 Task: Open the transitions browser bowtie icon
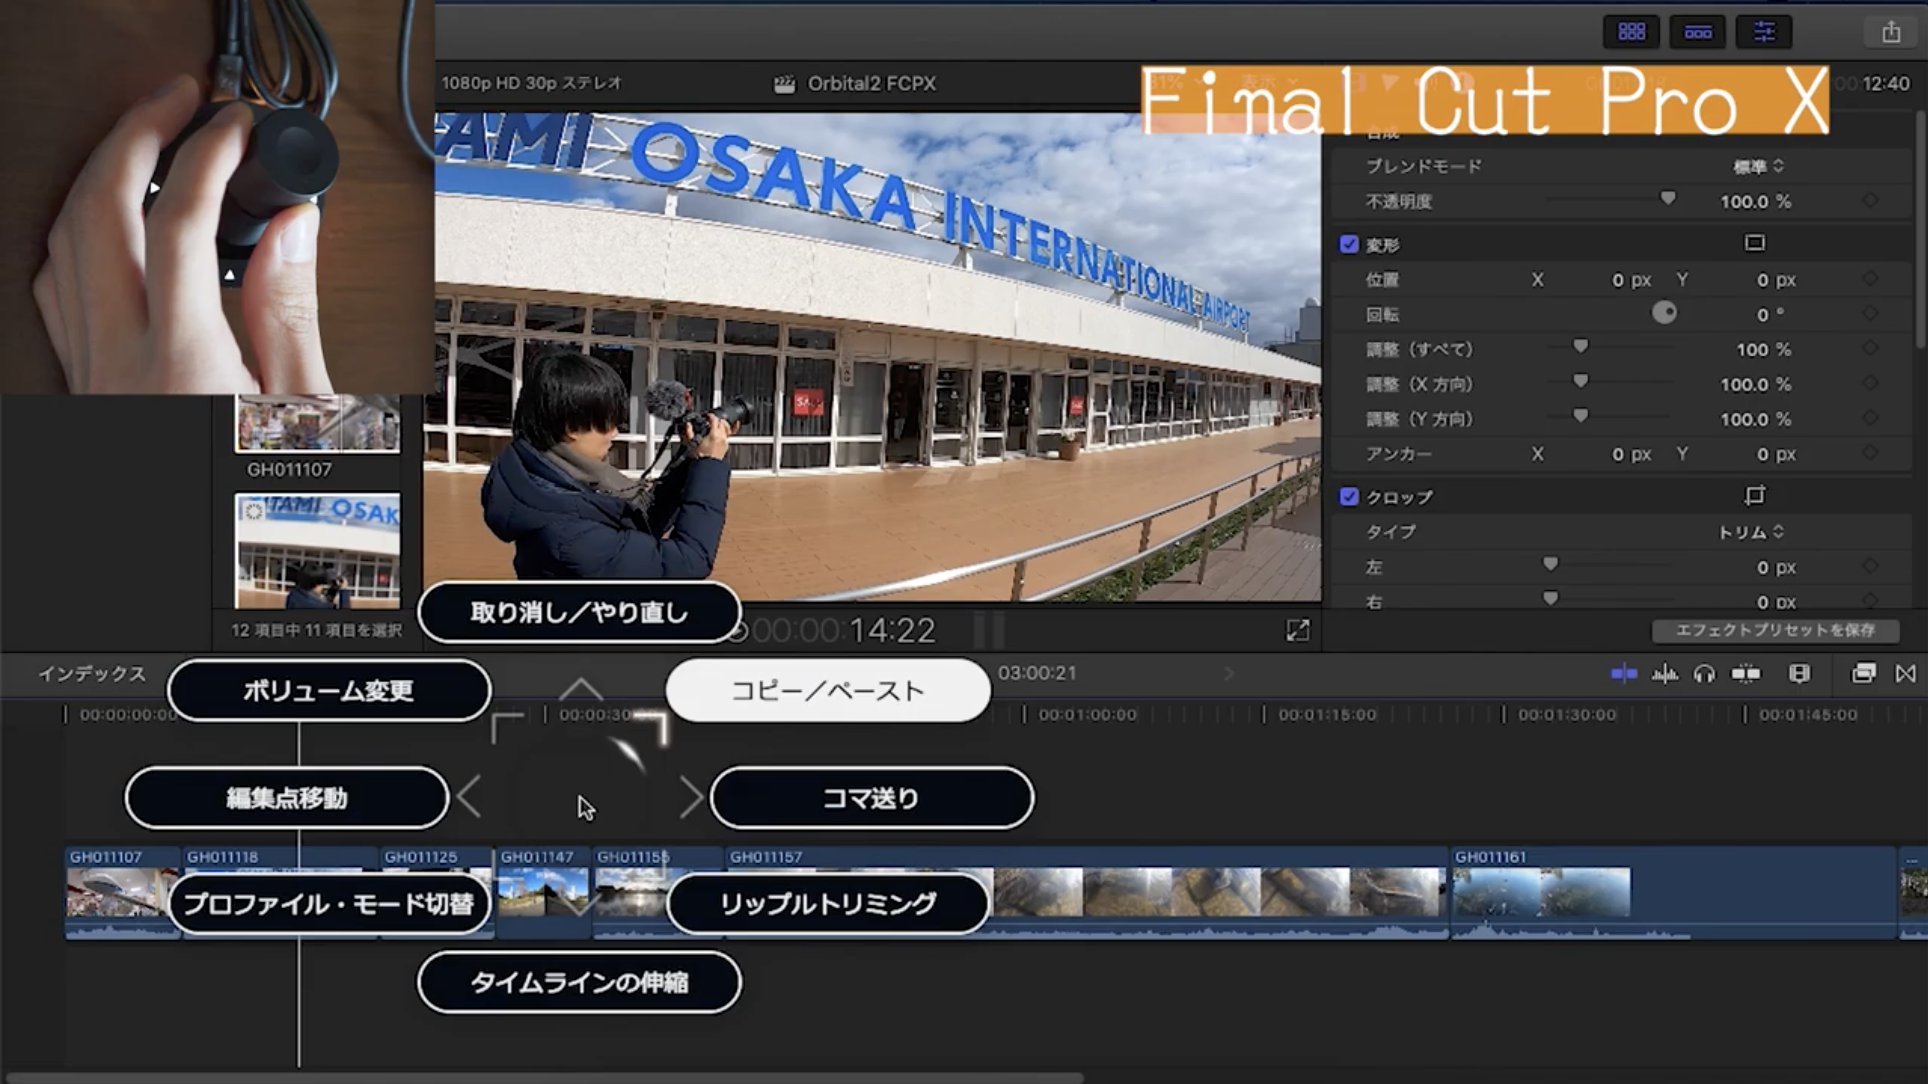[1906, 674]
